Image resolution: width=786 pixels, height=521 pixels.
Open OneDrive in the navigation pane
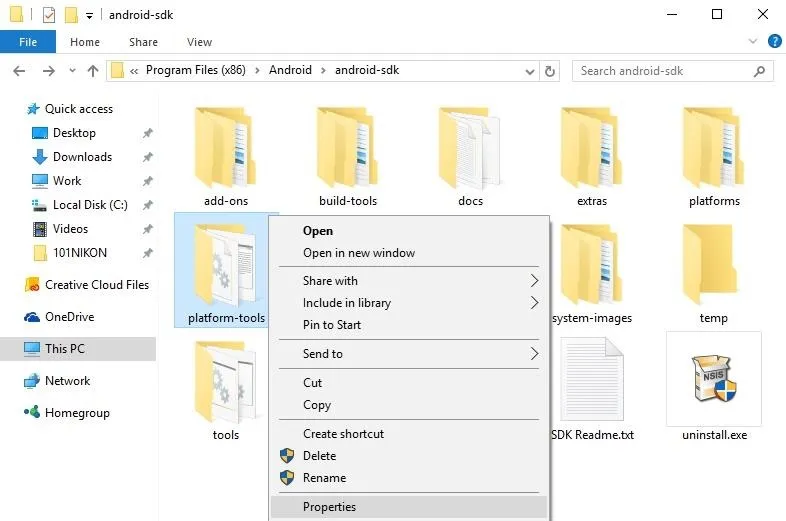pyautogui.click(x=59, y=317)
